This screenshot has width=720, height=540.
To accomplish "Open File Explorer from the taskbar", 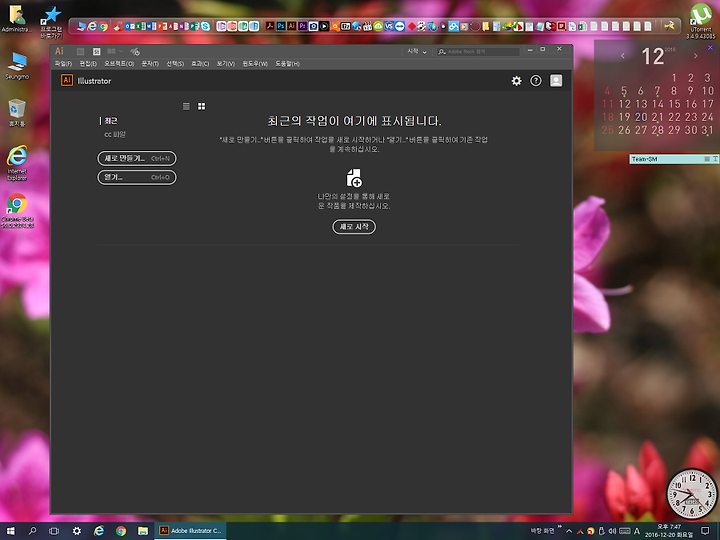I will tap(143, 531).
